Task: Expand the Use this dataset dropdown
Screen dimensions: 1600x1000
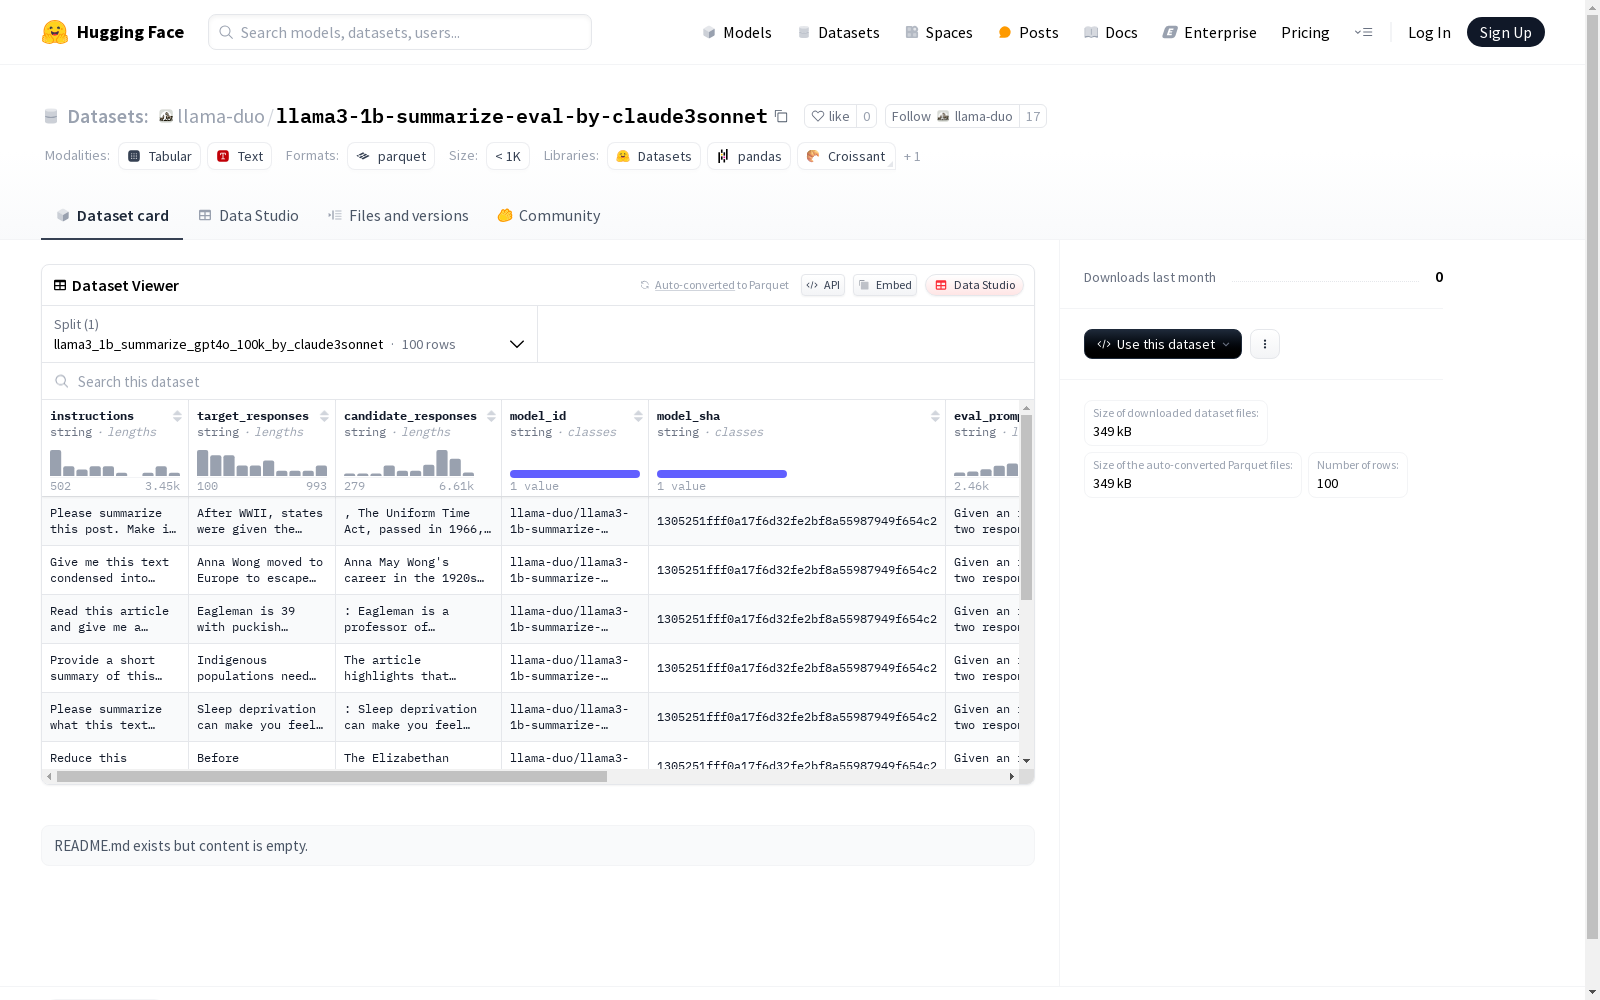Action: 1163,344
